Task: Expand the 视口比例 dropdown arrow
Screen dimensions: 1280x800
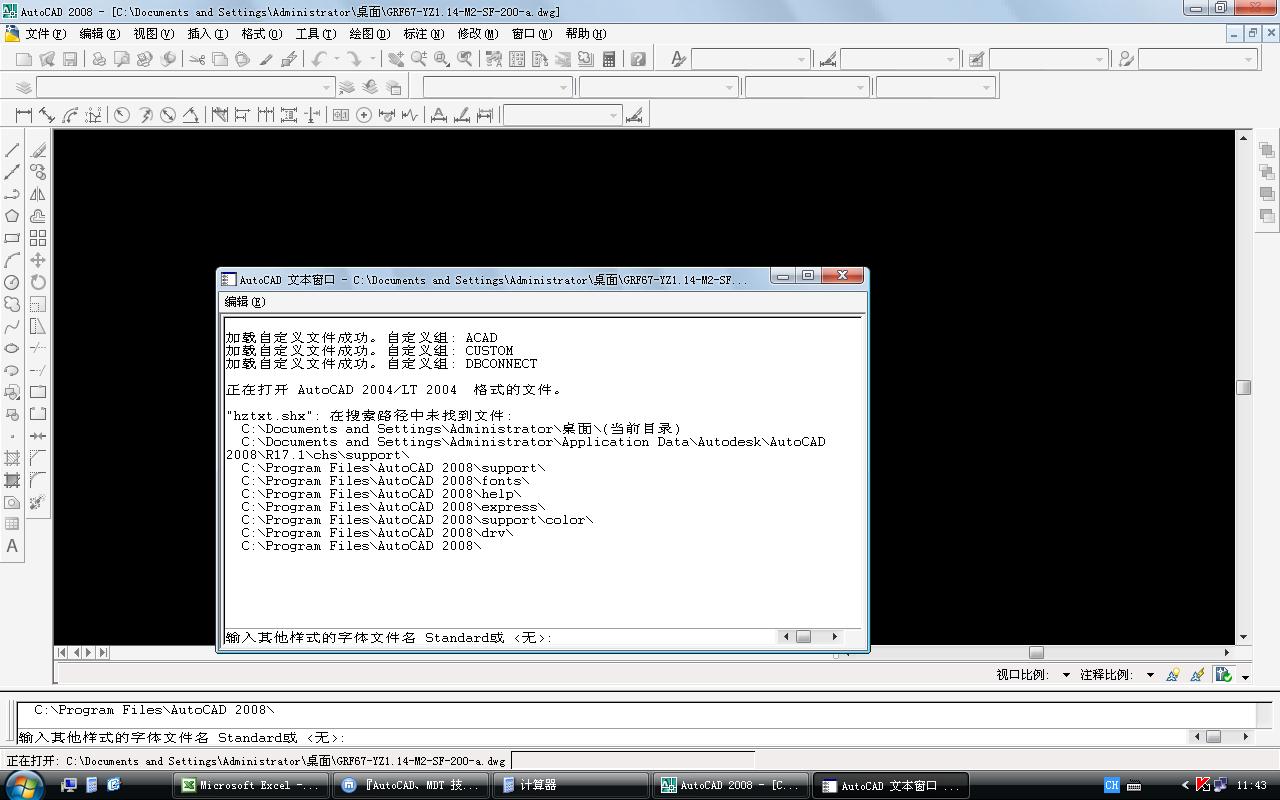Action: tap(1066, 675)
